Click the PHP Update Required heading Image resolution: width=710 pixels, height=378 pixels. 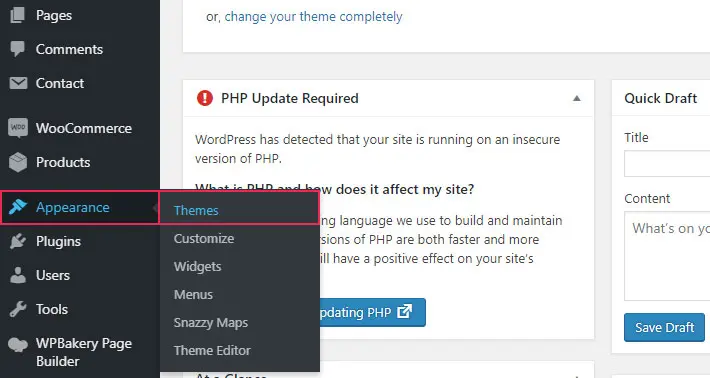coord(290,98)
